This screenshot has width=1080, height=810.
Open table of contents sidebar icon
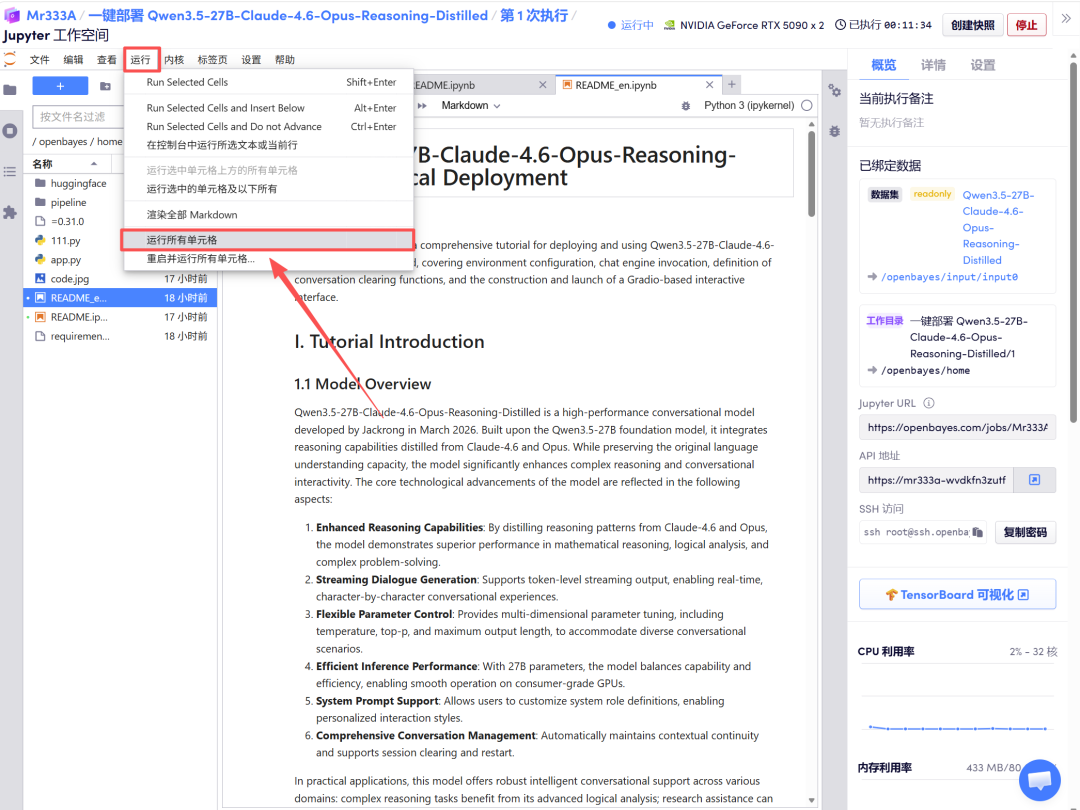pos(10,172)
